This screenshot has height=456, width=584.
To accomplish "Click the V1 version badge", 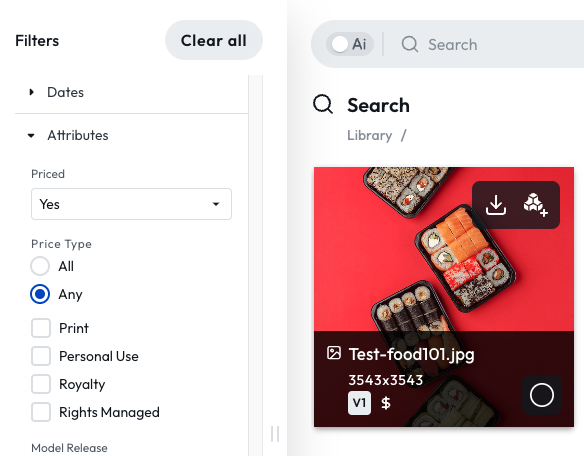I will pyautogui.click(x=359, y=403).
